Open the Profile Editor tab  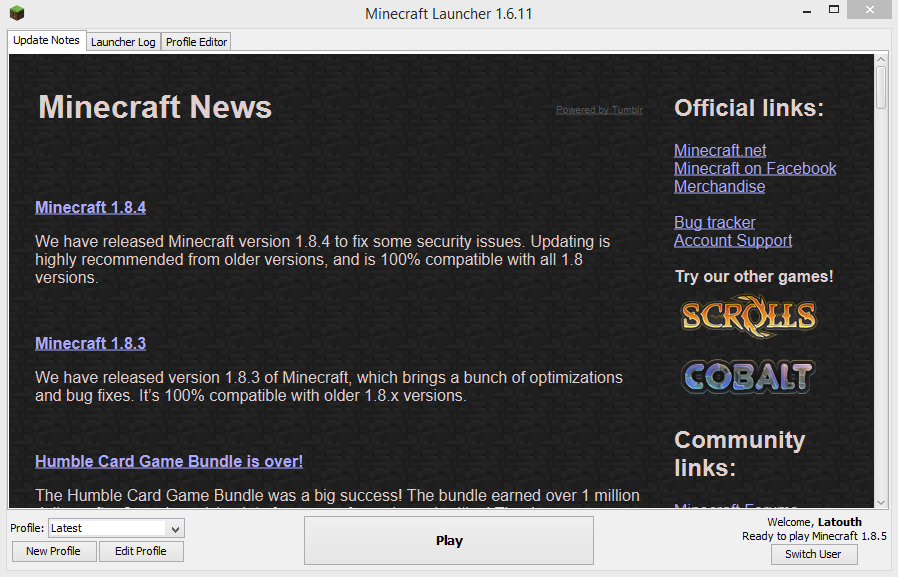(196, 42)
